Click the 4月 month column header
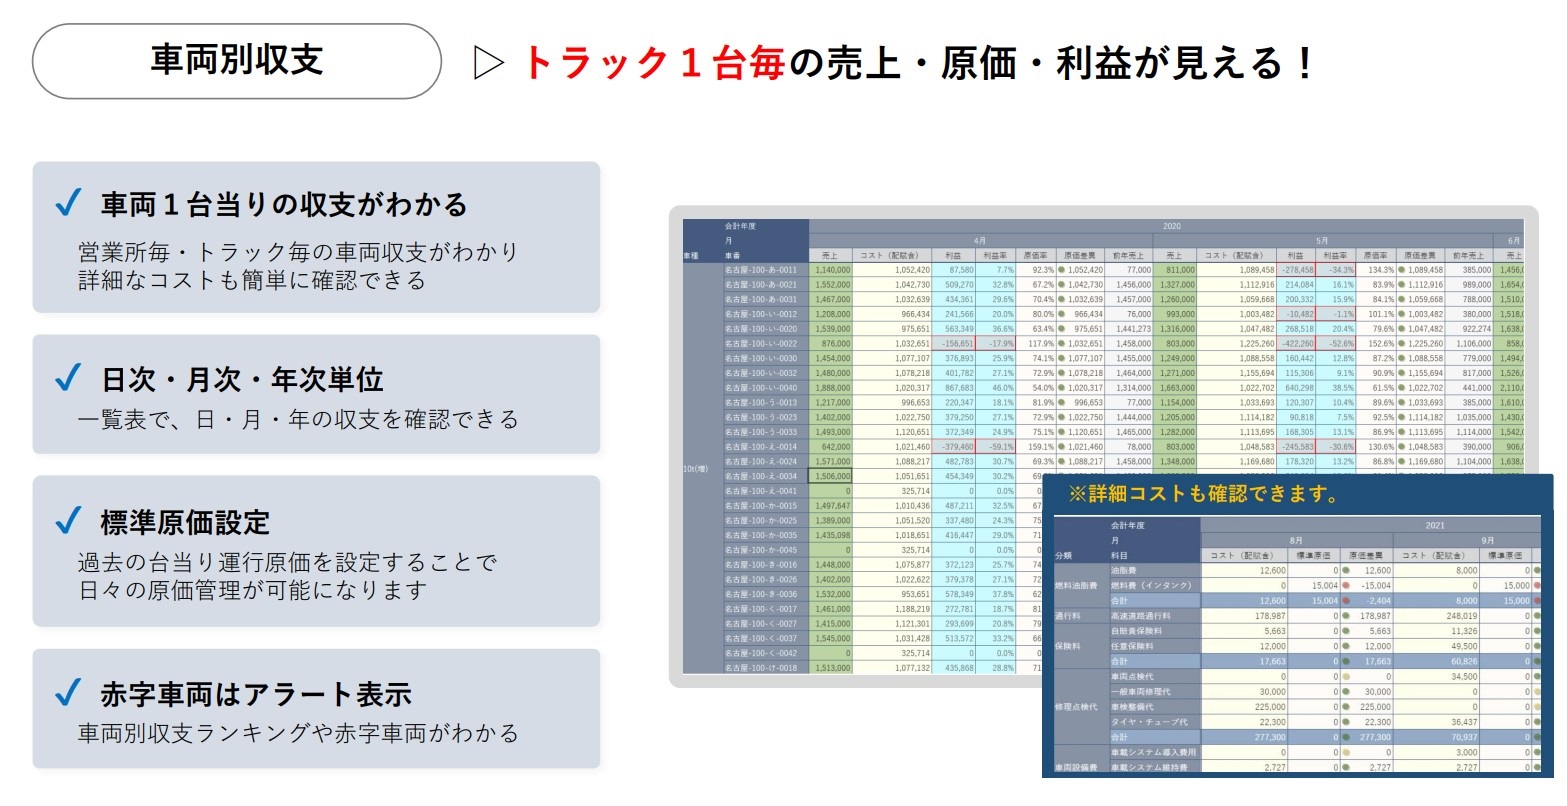Viewport: 1567px width, 806px height. [x=980, y=241]
